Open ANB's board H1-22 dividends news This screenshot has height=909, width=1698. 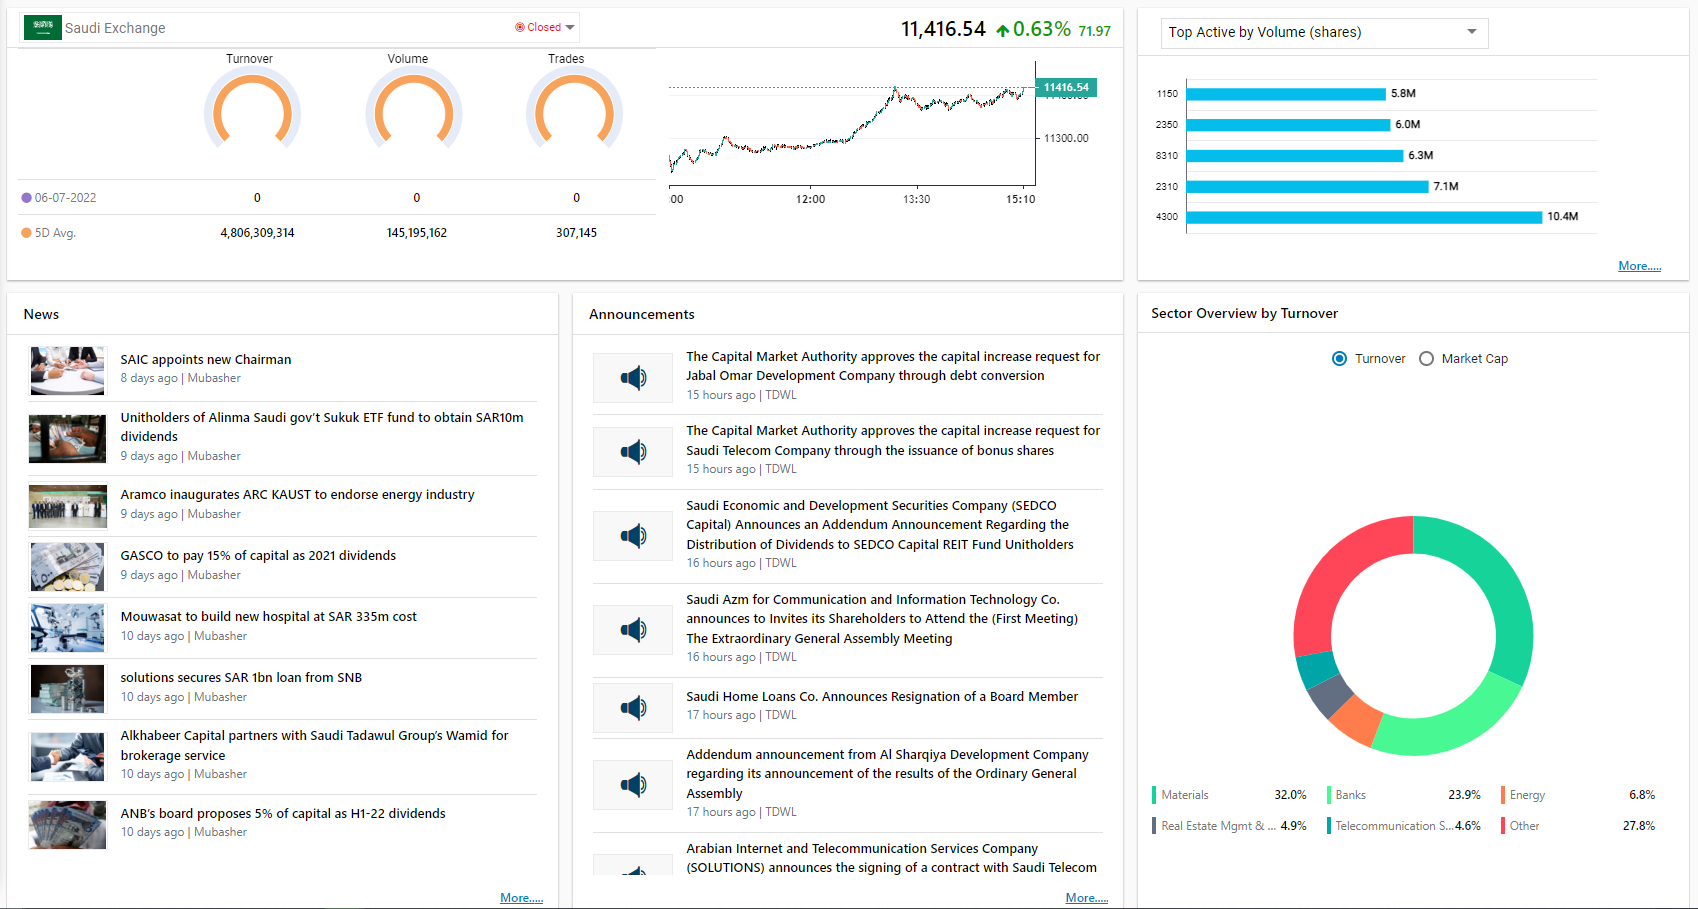click(283, 814)
